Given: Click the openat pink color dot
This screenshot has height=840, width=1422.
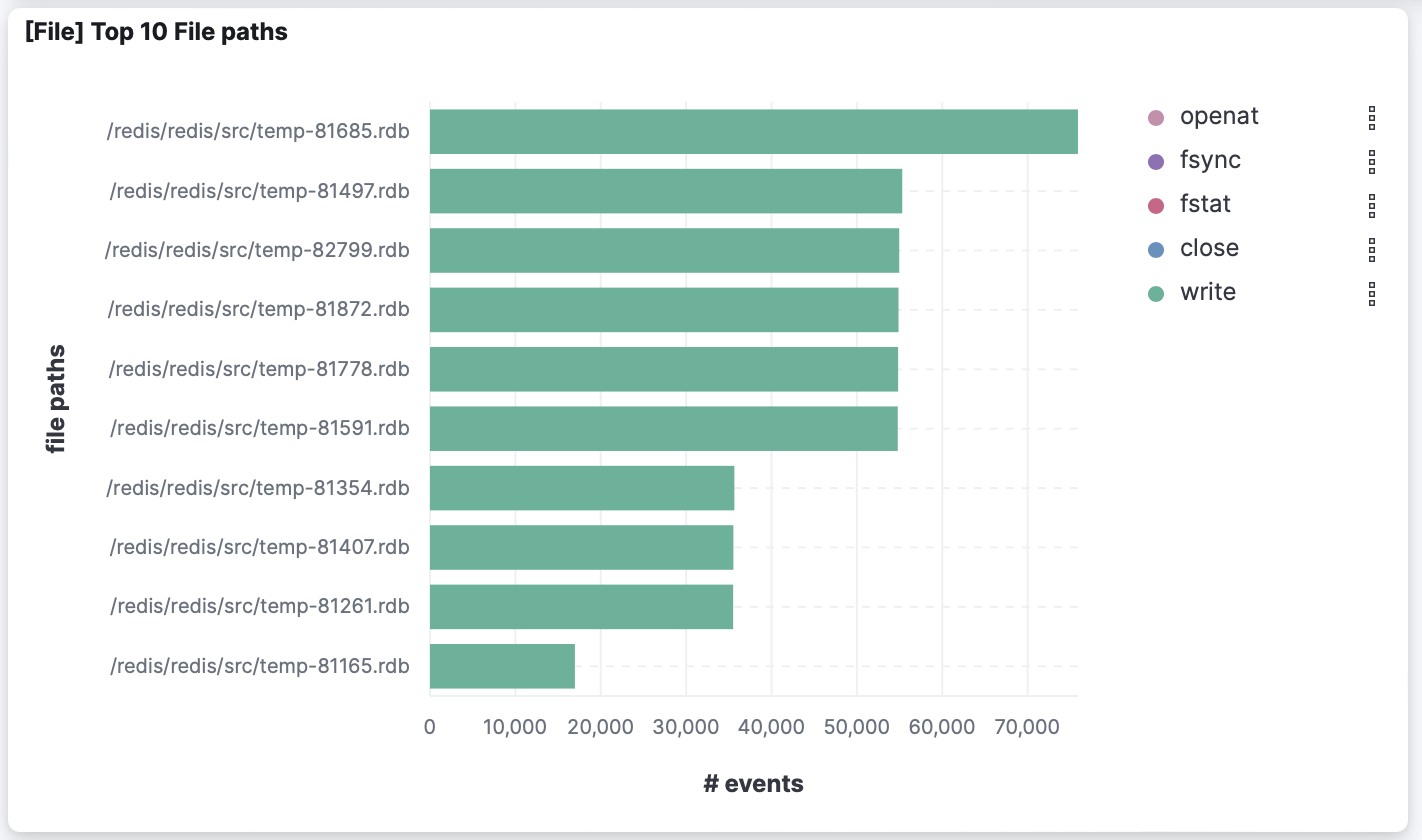Looking at the screenshot, I should [x=1156, y=118].
